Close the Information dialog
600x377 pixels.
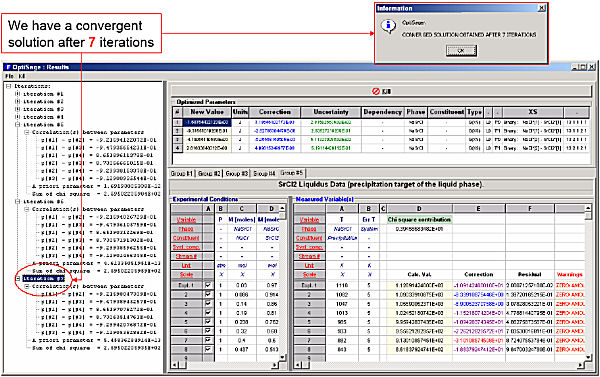tap(541, 8)
